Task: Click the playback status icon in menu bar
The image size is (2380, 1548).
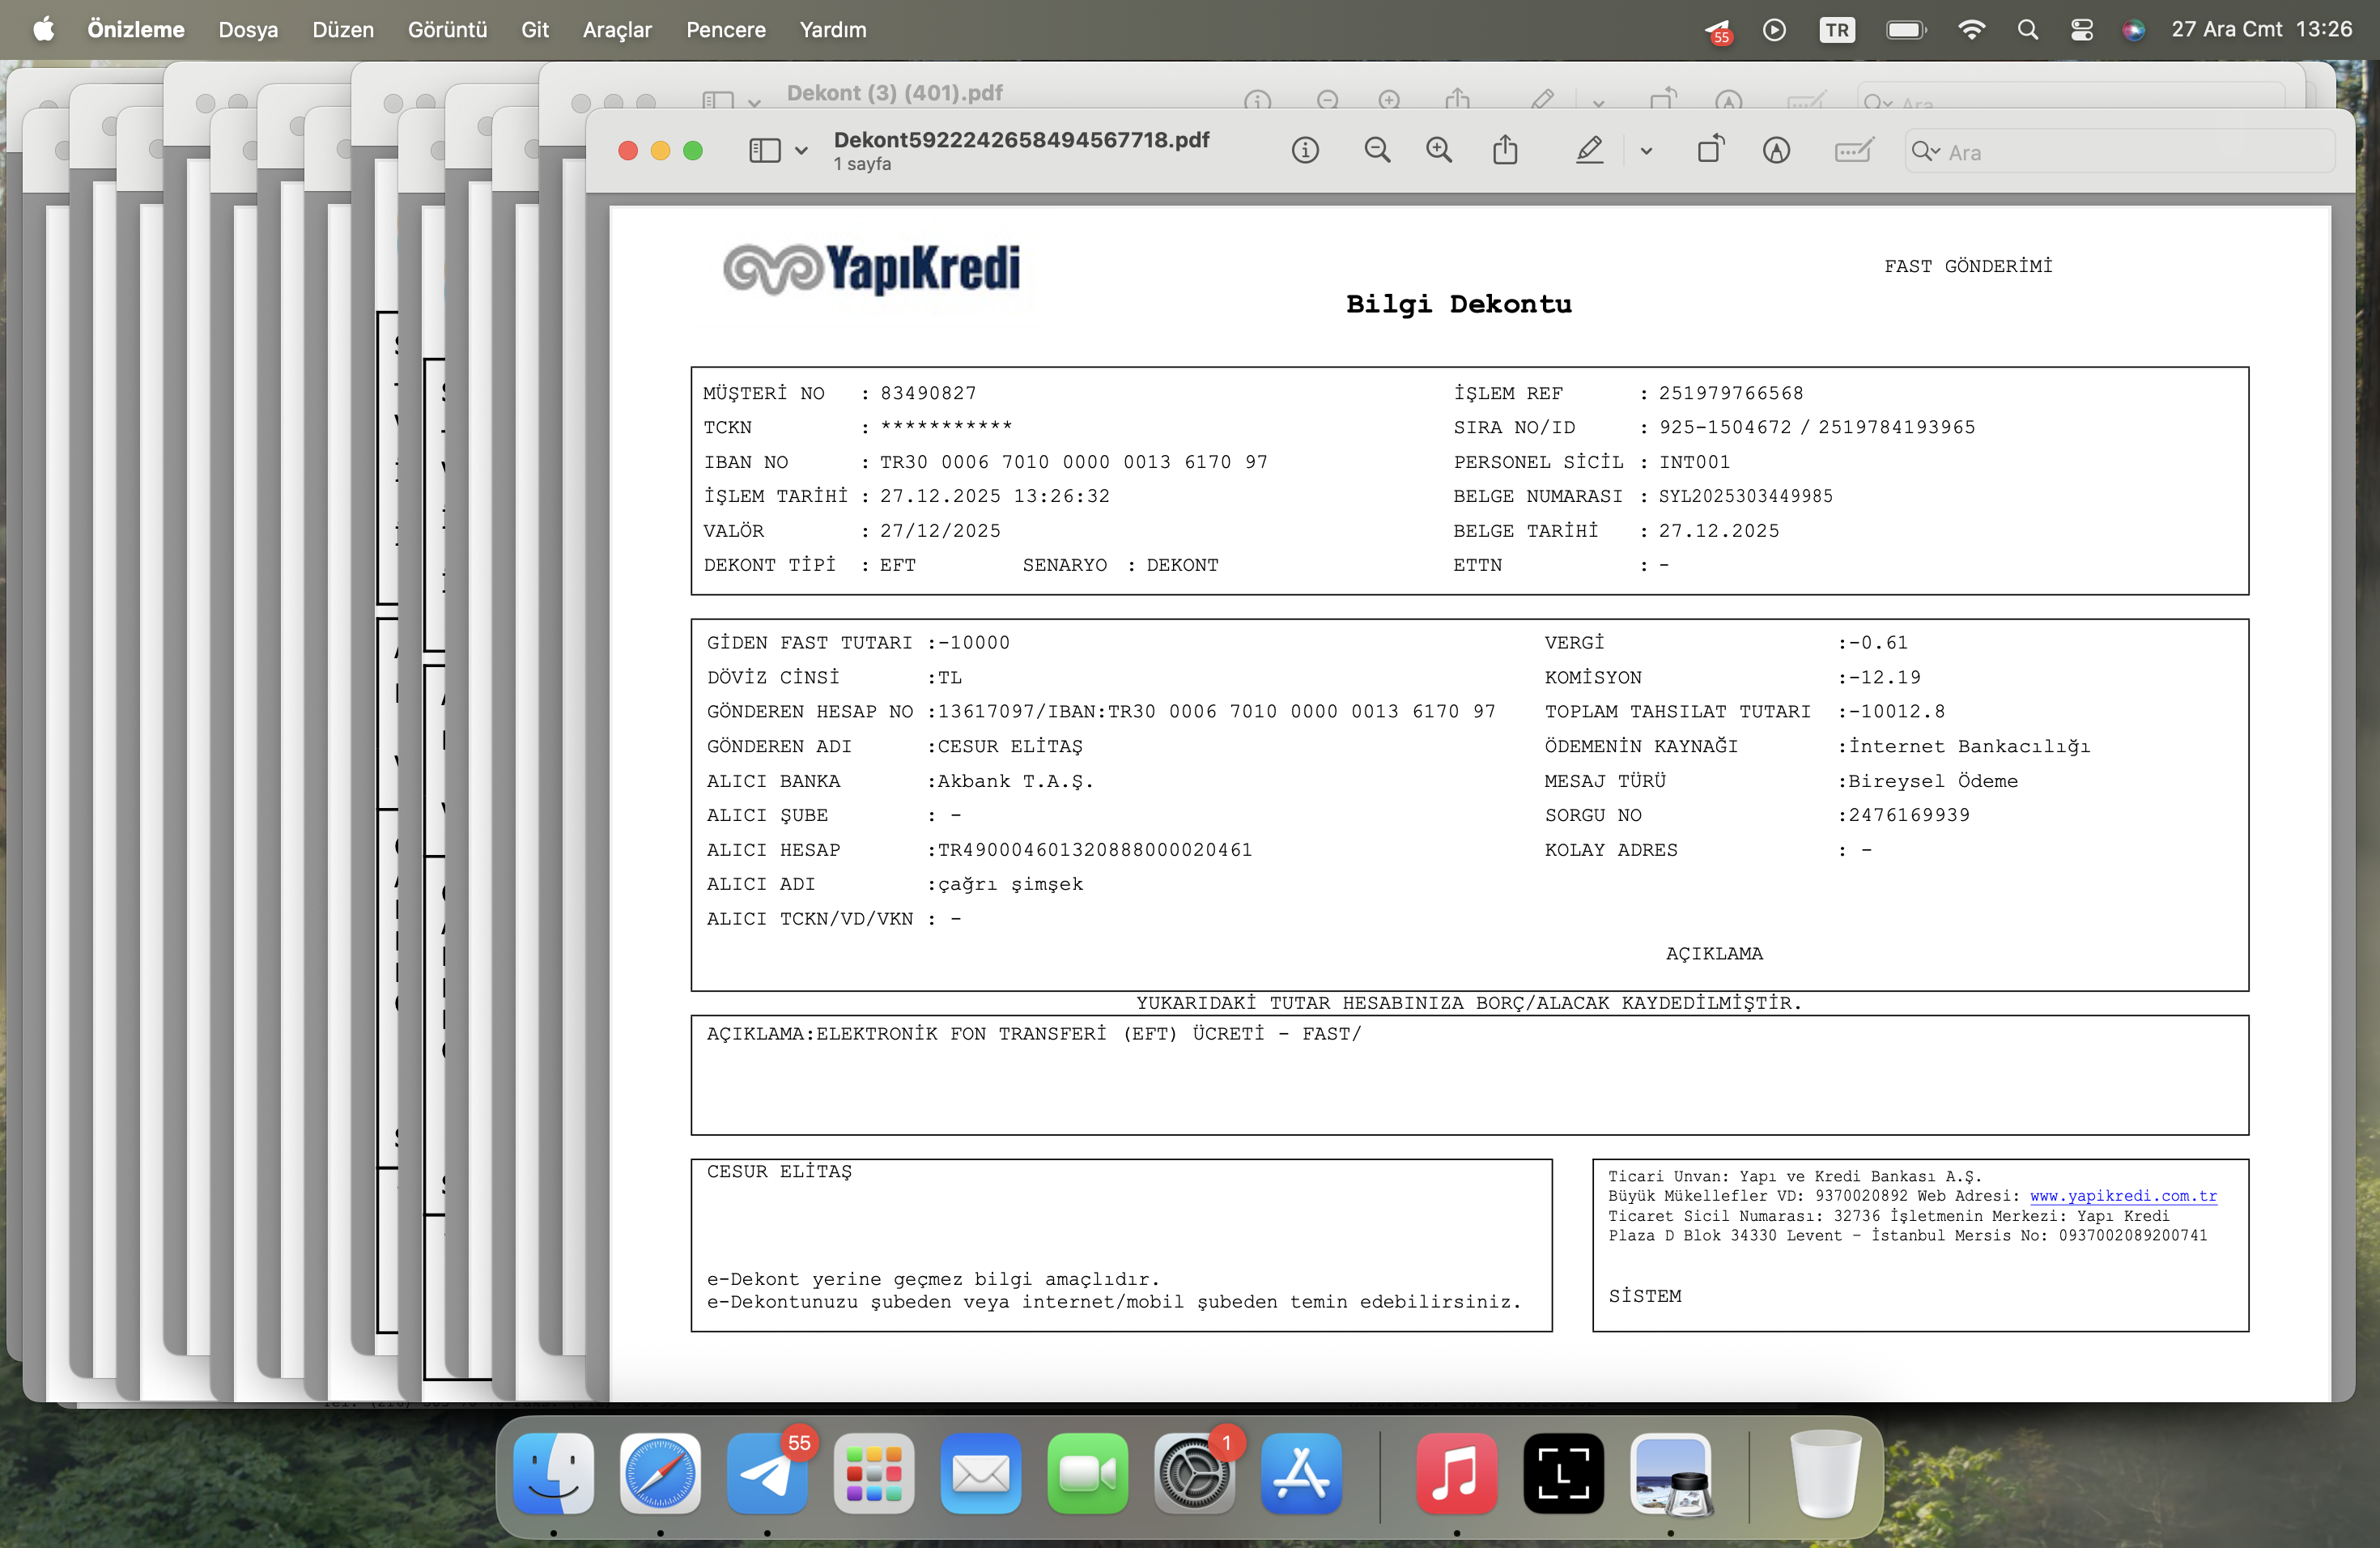Action: [x=1774, y=30]
